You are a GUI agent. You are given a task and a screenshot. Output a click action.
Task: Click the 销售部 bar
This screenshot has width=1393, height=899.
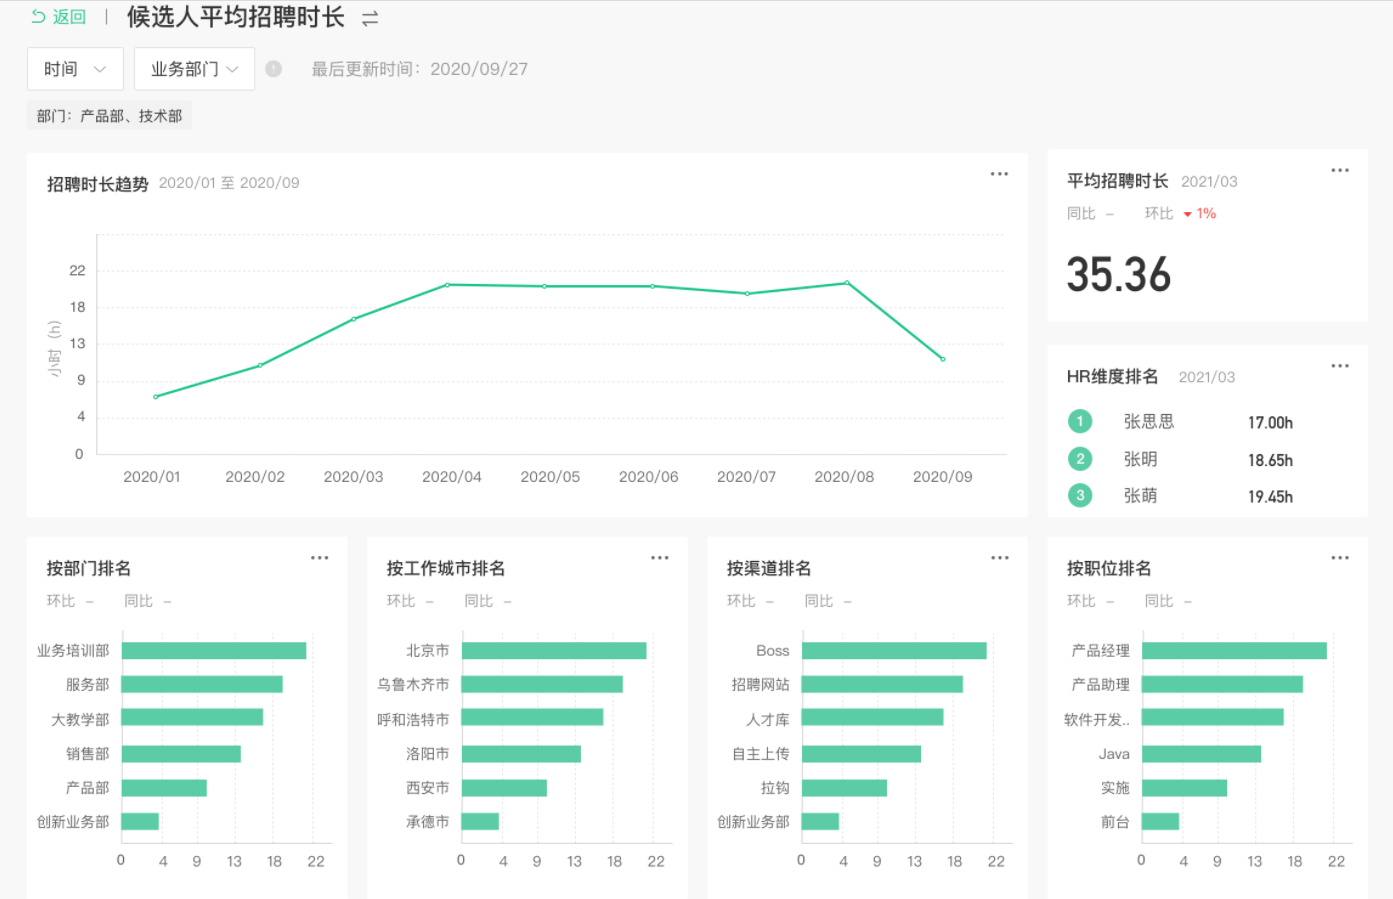181,754
